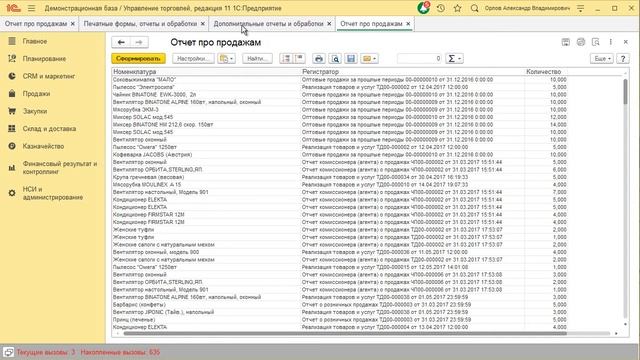Open the history clock icon

440,8
